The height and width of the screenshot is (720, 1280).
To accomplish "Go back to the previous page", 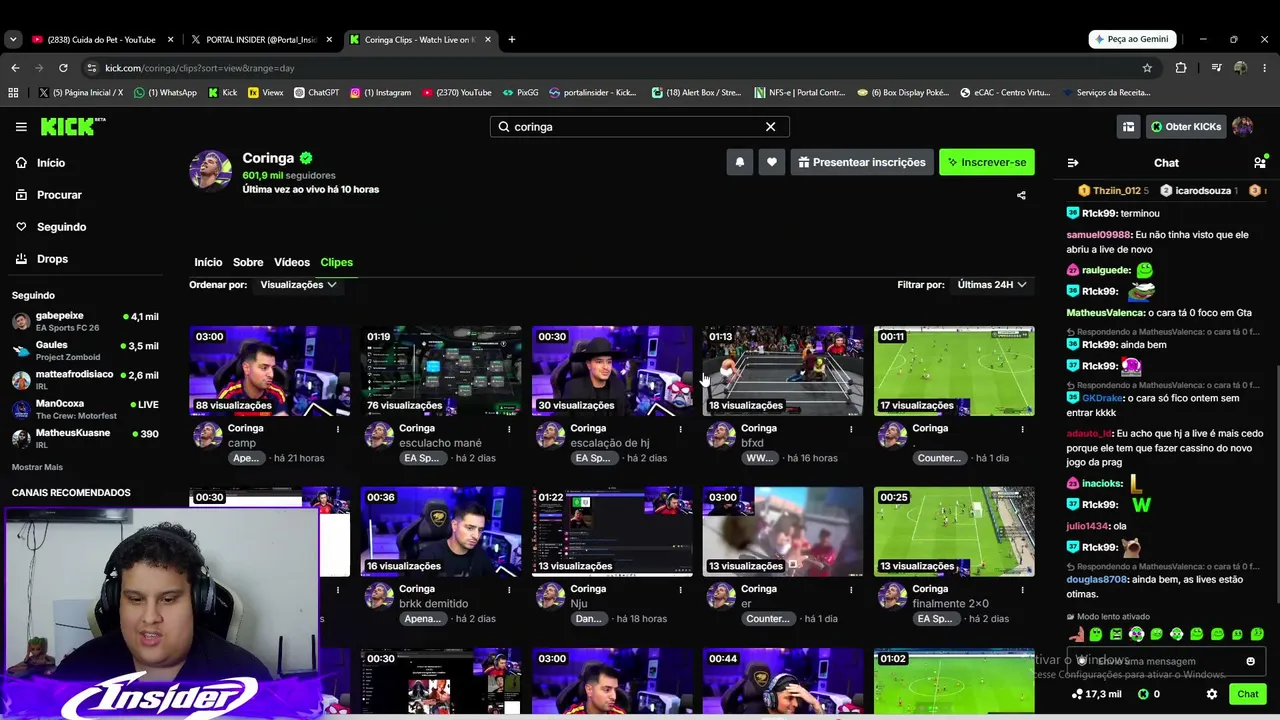I will 15,68.
